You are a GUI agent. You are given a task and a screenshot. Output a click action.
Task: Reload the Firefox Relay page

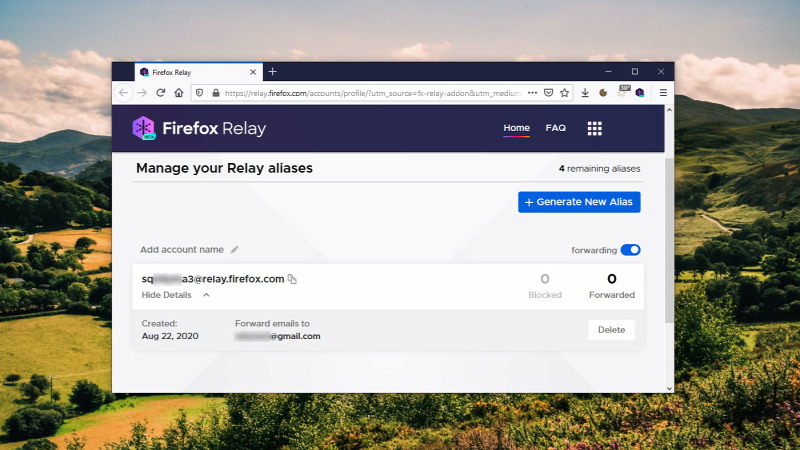pos(161,93)
